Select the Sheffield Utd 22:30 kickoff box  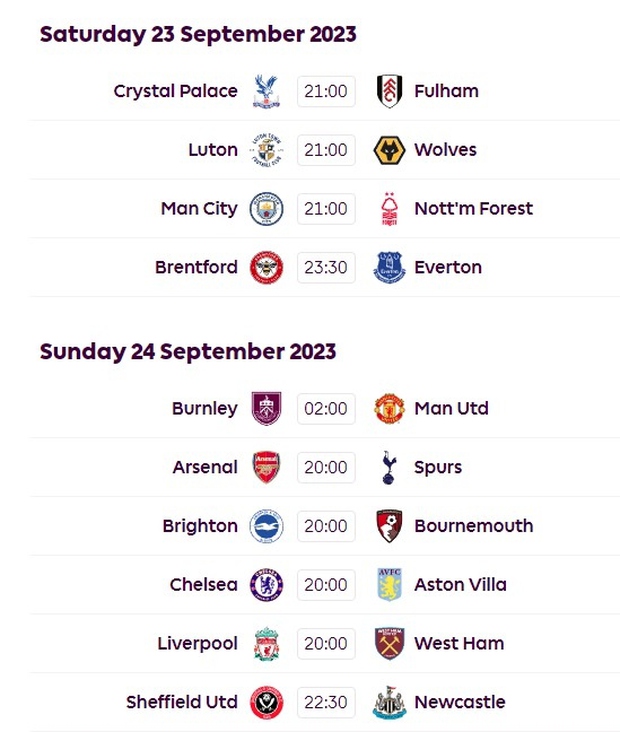point(326,702)
